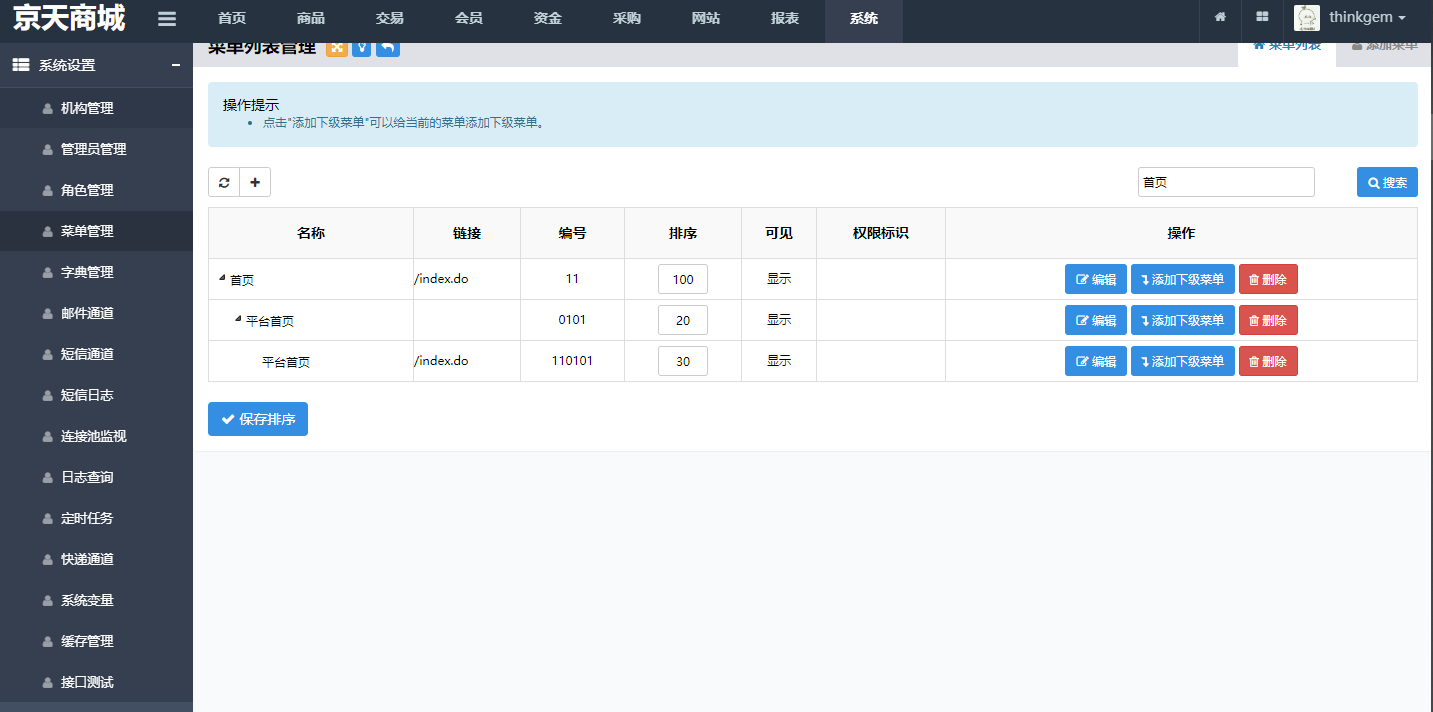Select 菜单管理 in the sidebar

click(x=96, y=231)
